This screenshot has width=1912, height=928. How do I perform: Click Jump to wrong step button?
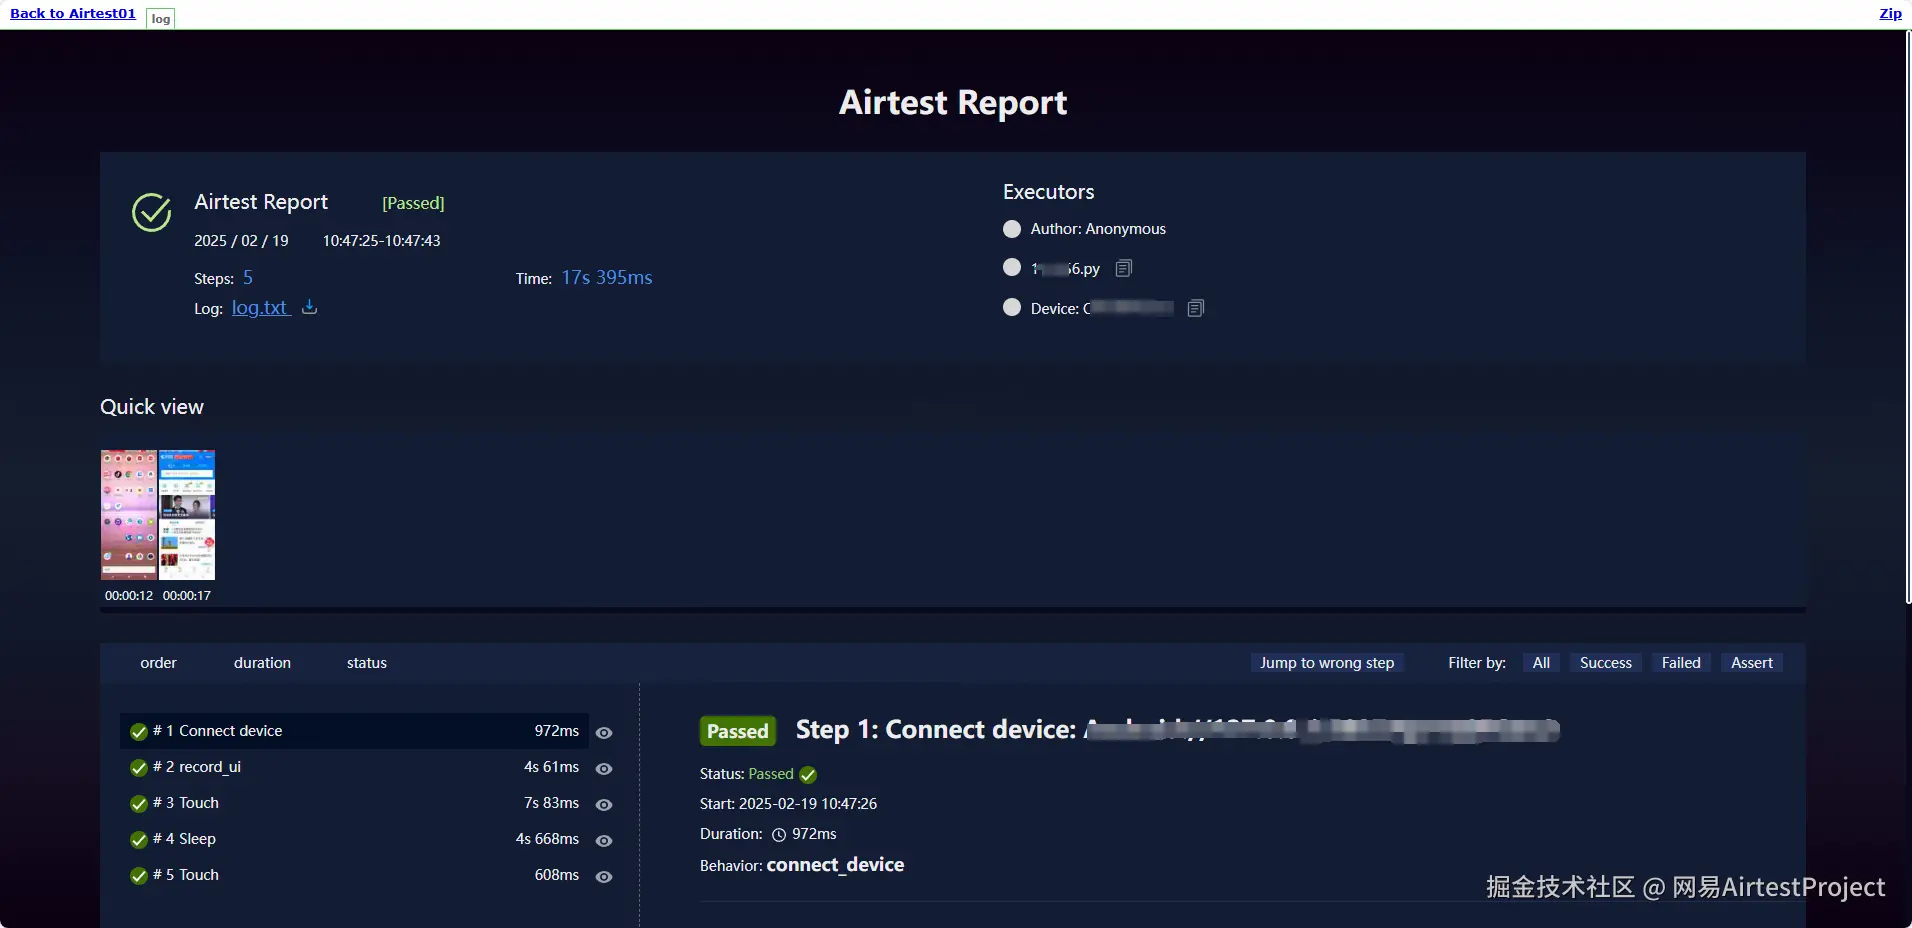(x=1327, y=663)
